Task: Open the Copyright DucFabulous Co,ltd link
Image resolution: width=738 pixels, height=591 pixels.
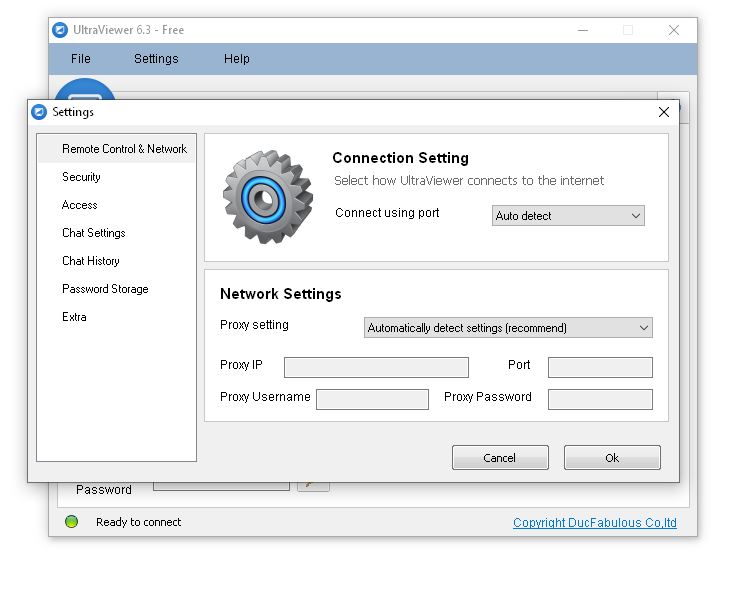Action: (594, 522)
